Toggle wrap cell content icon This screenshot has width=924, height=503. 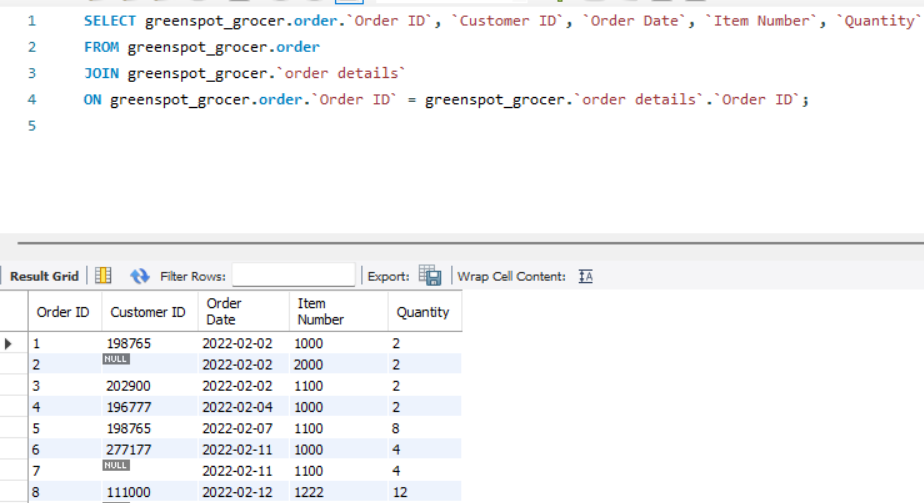click(585, 276)
